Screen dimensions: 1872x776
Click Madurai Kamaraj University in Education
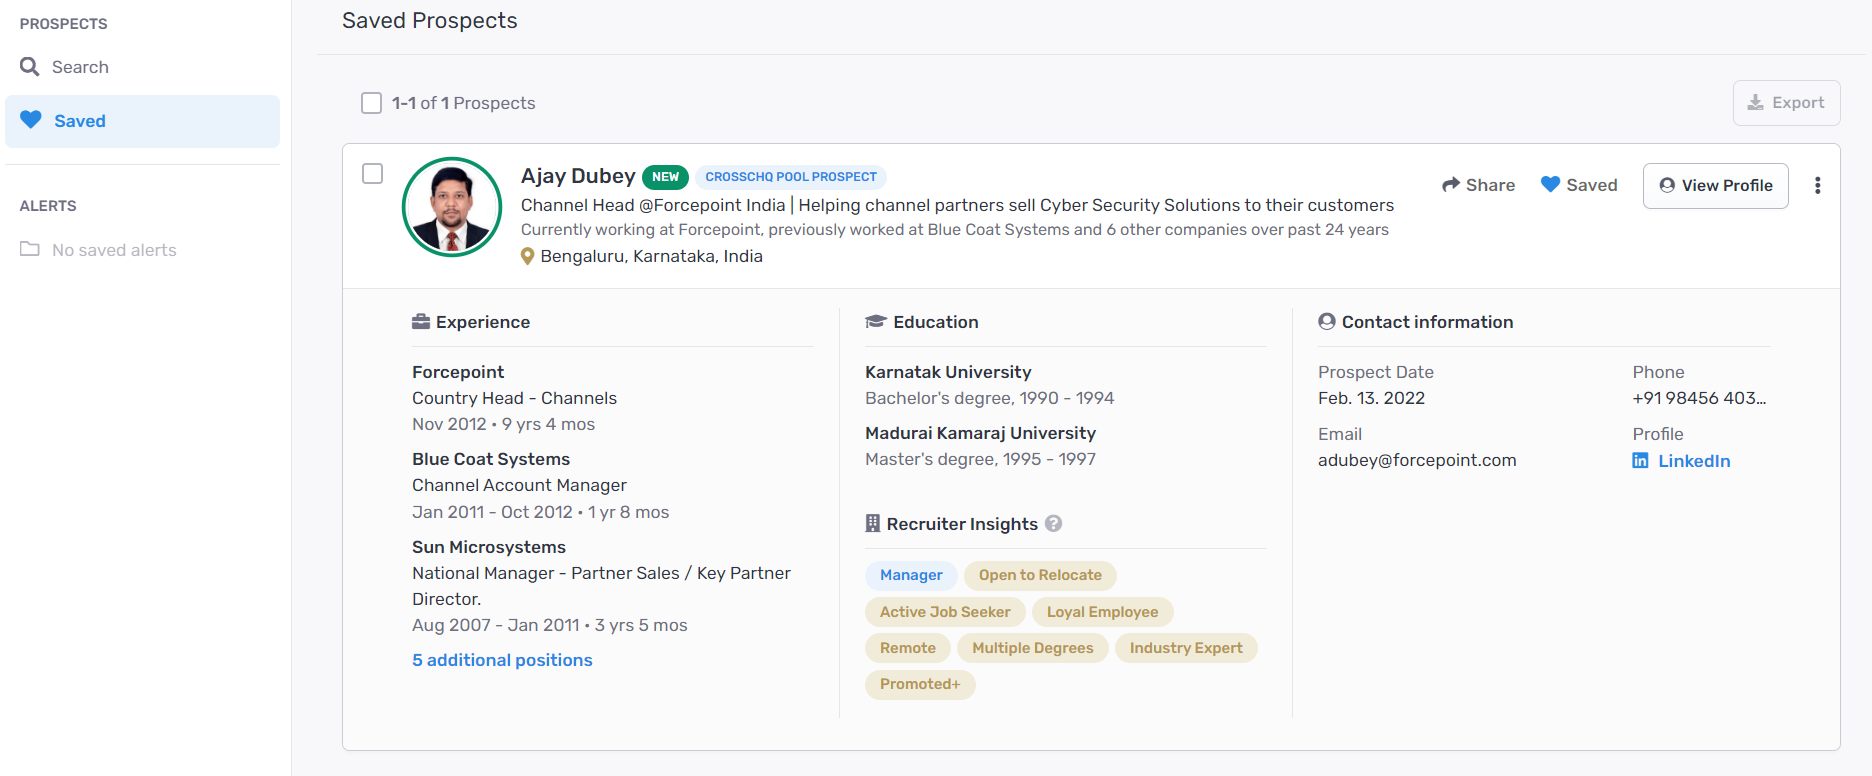pyautogui.click(x=980, y=433)
